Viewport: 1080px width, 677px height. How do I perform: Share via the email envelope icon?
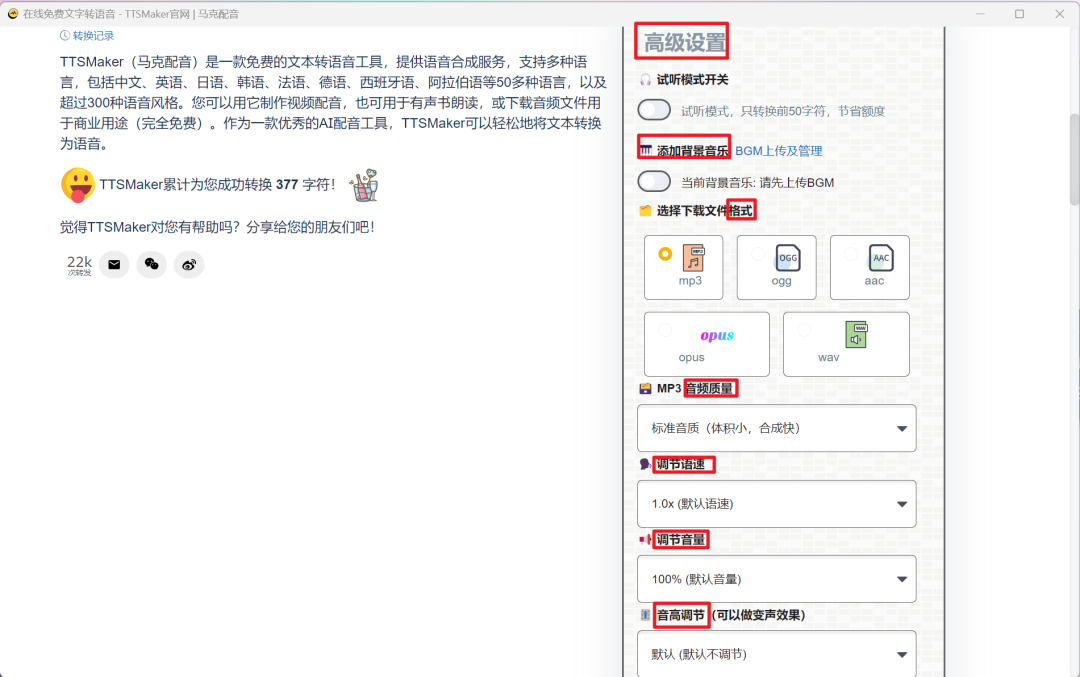pos(114,264)
